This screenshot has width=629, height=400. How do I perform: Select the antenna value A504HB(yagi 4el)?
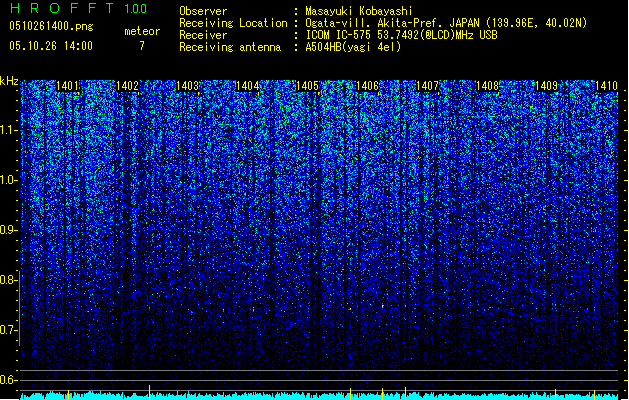[x=353, y=47]
